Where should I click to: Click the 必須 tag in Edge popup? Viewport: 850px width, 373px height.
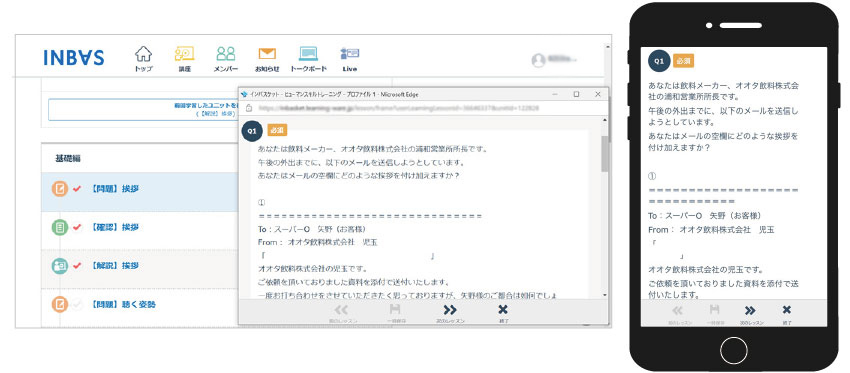pos(277,130)
